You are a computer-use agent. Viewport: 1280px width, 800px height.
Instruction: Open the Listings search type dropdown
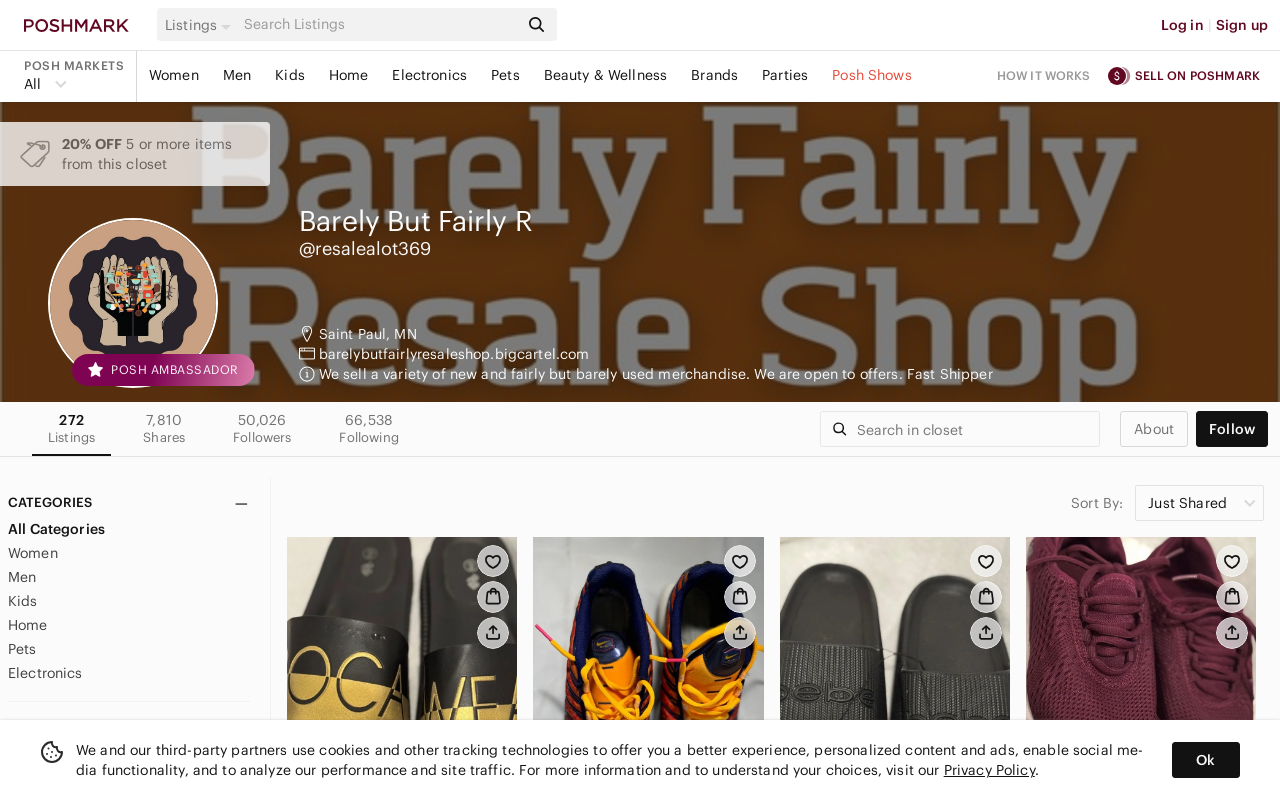[x=197, y=25]
